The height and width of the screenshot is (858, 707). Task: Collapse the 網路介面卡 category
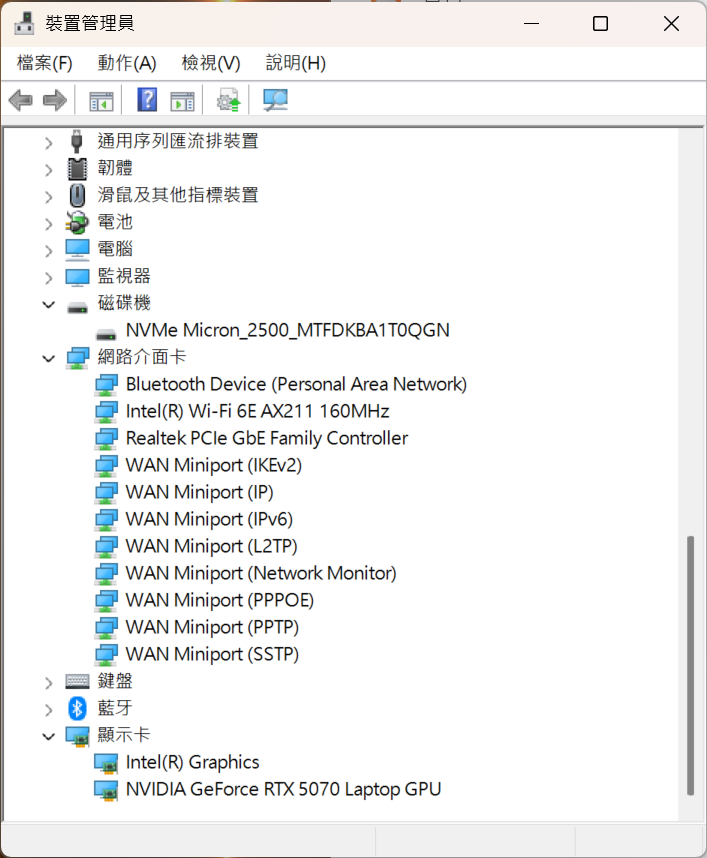click(x=49, y=359)
